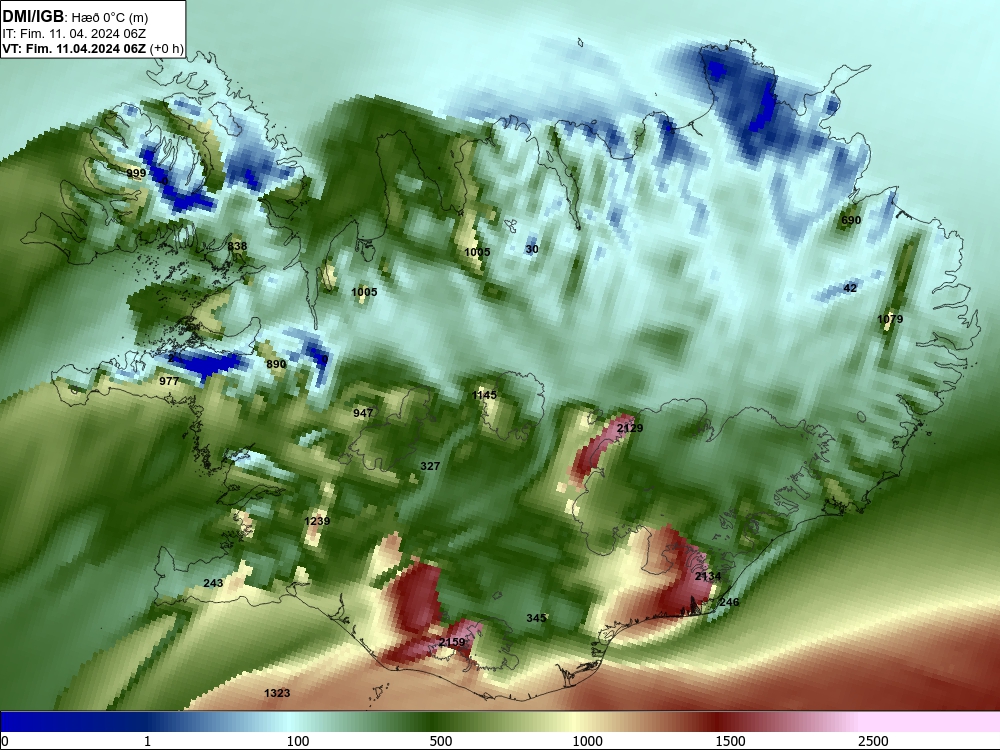This screenshot has height=750, width=1000.
Task: Click the 1239 height label on map
Action: 317,521
